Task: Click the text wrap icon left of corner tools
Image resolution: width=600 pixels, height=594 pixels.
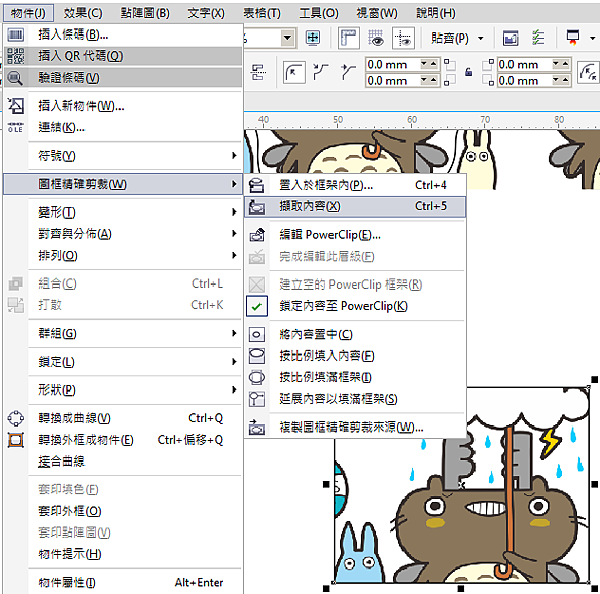Action: [x=258, y=72]
